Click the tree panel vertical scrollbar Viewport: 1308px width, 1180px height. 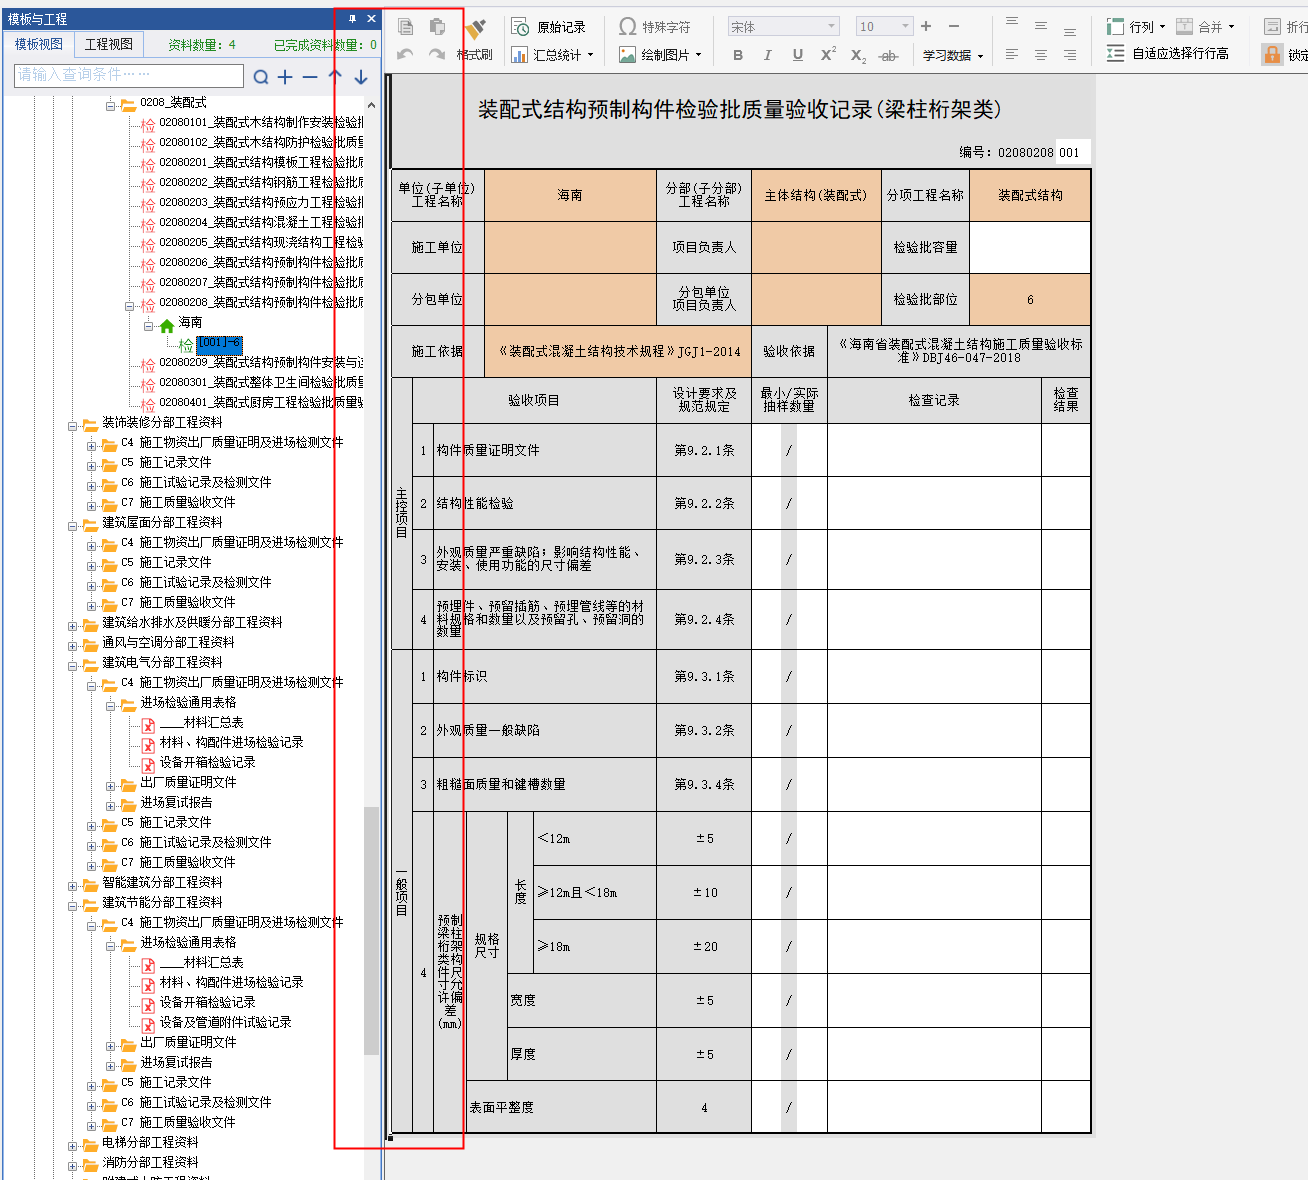pos(371,930)
